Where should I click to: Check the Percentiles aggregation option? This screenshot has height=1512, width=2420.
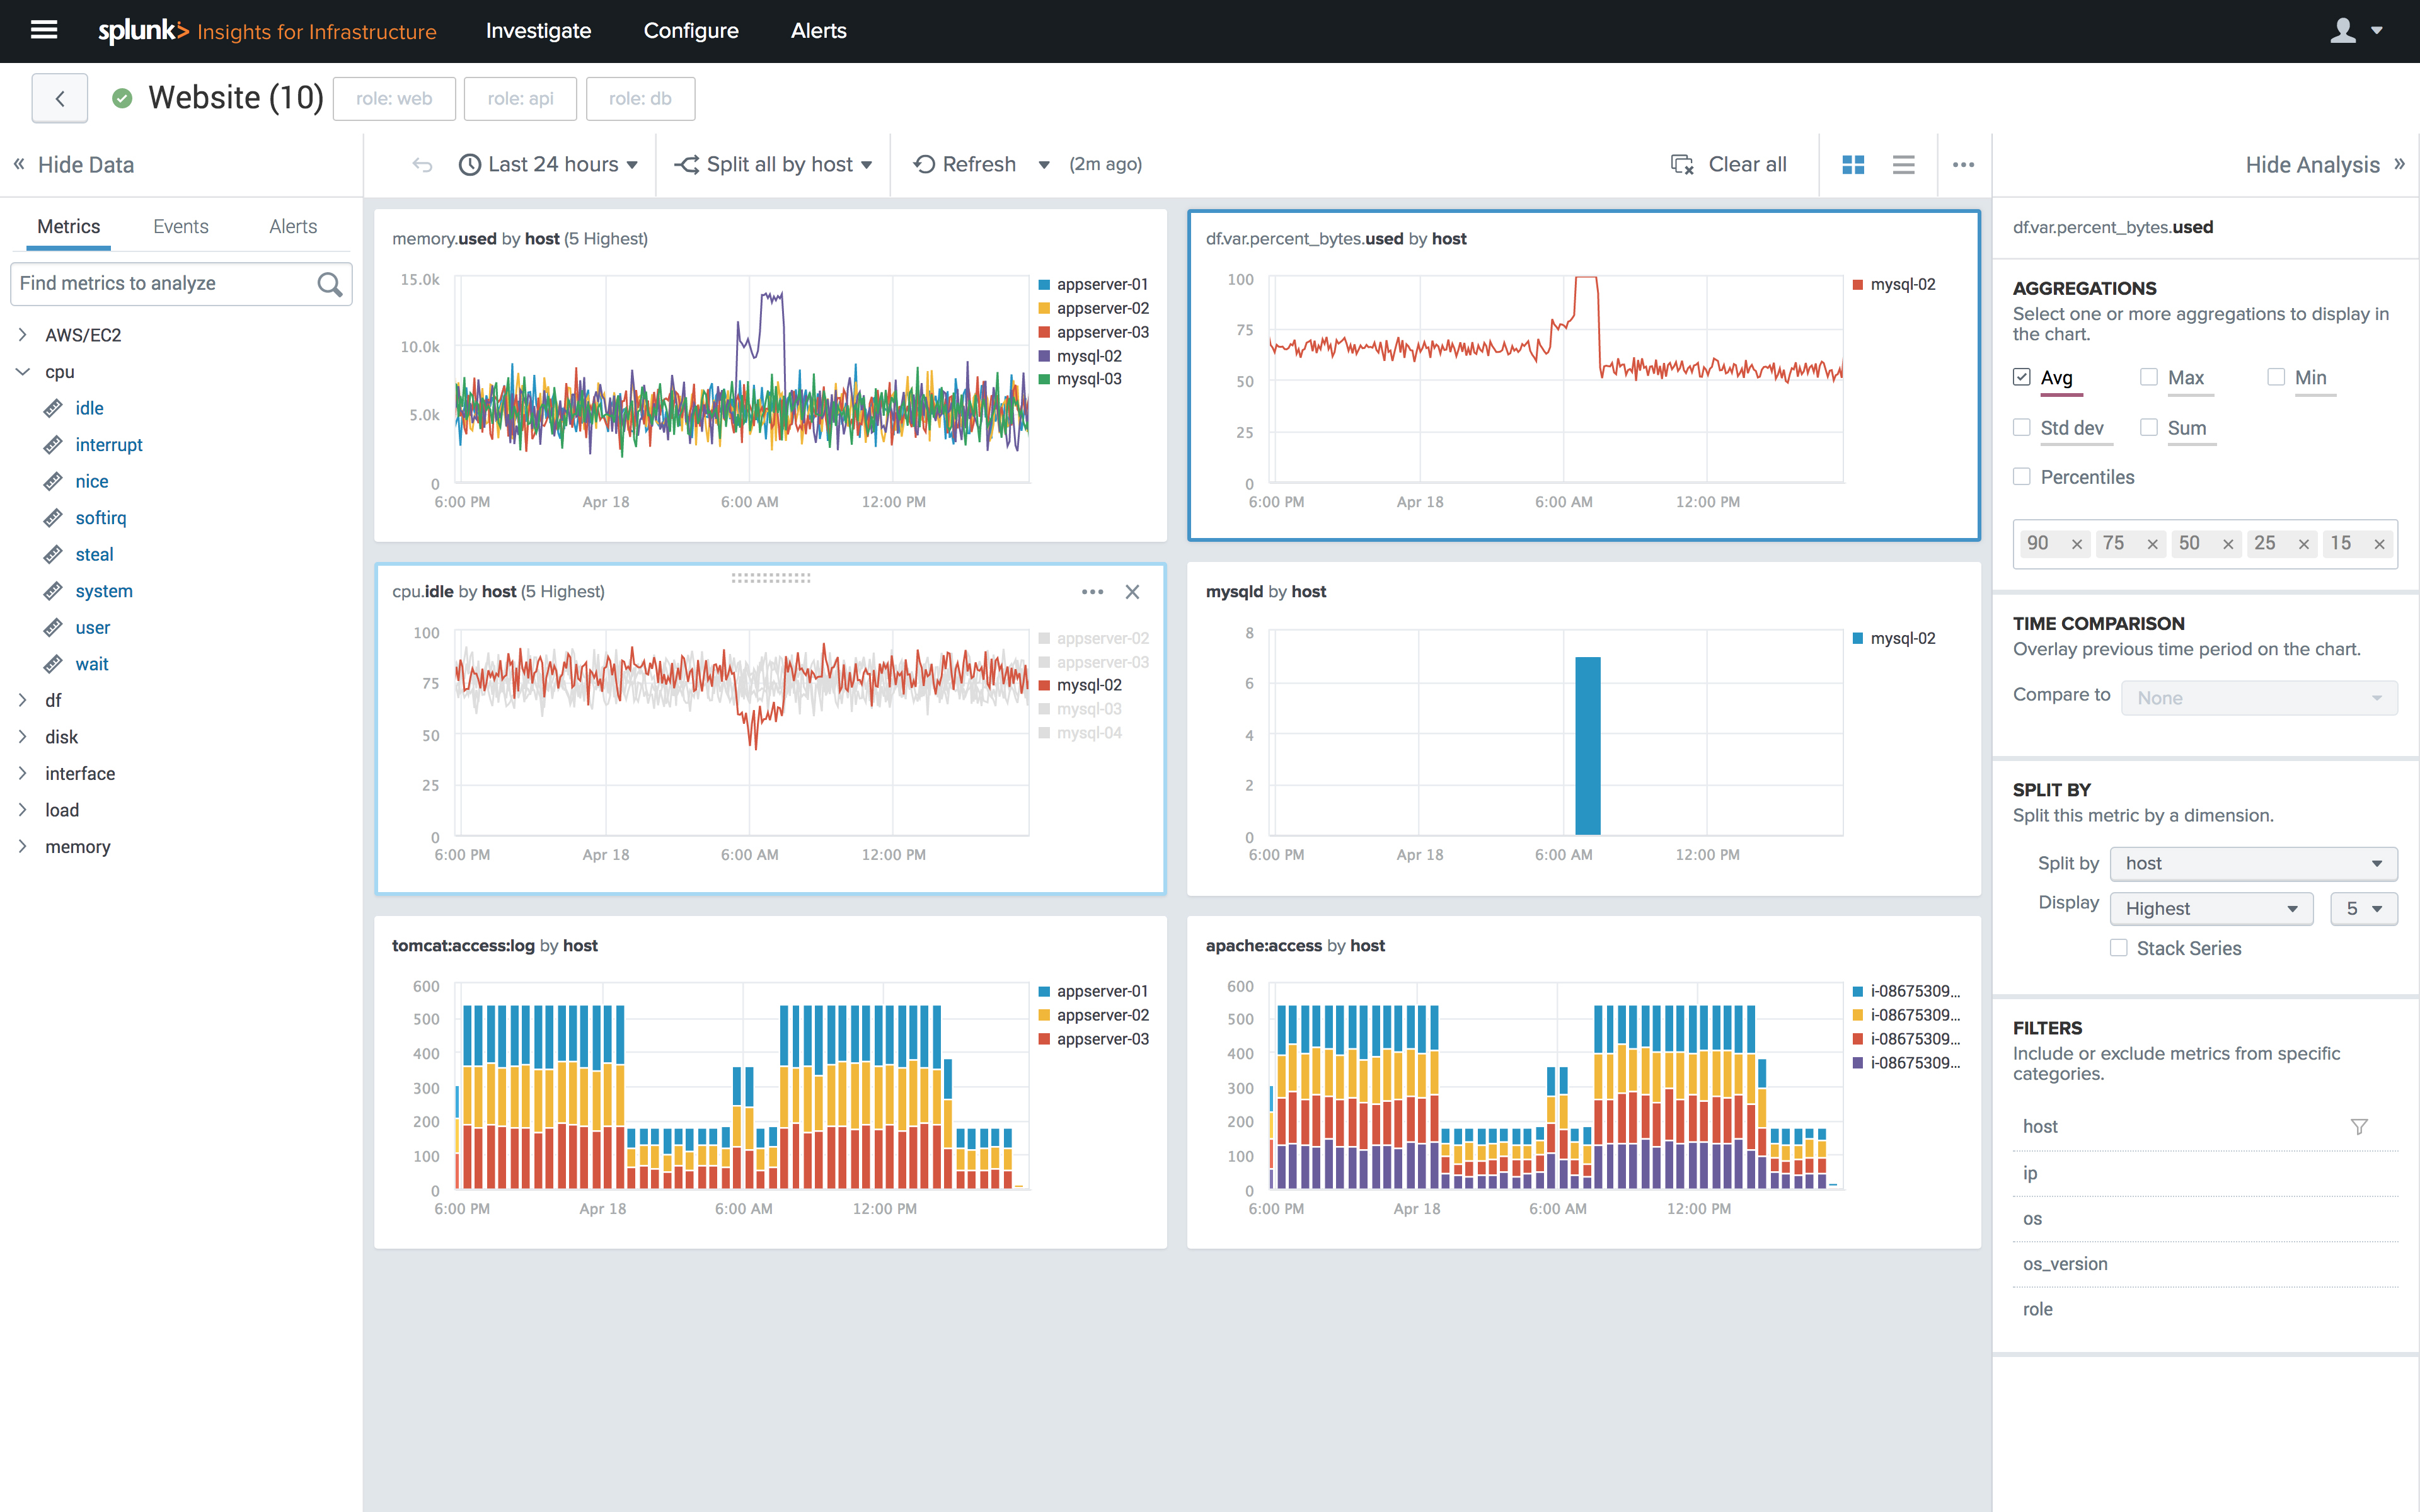point(2022,477)
